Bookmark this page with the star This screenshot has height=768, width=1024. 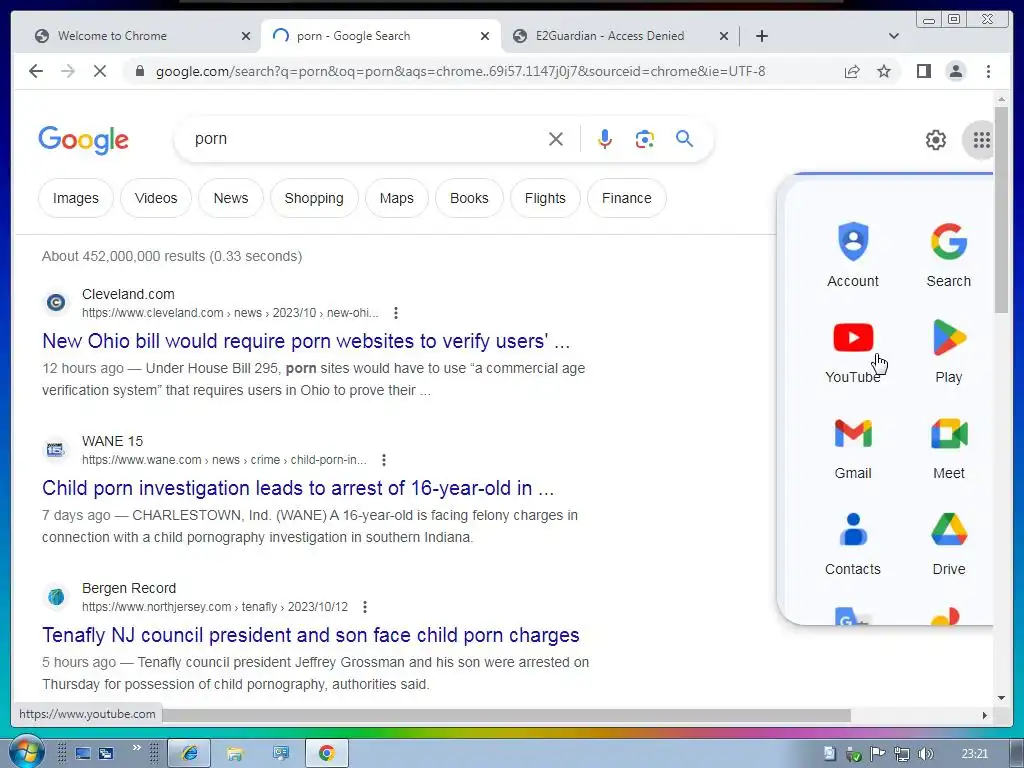tap(884, 71)
